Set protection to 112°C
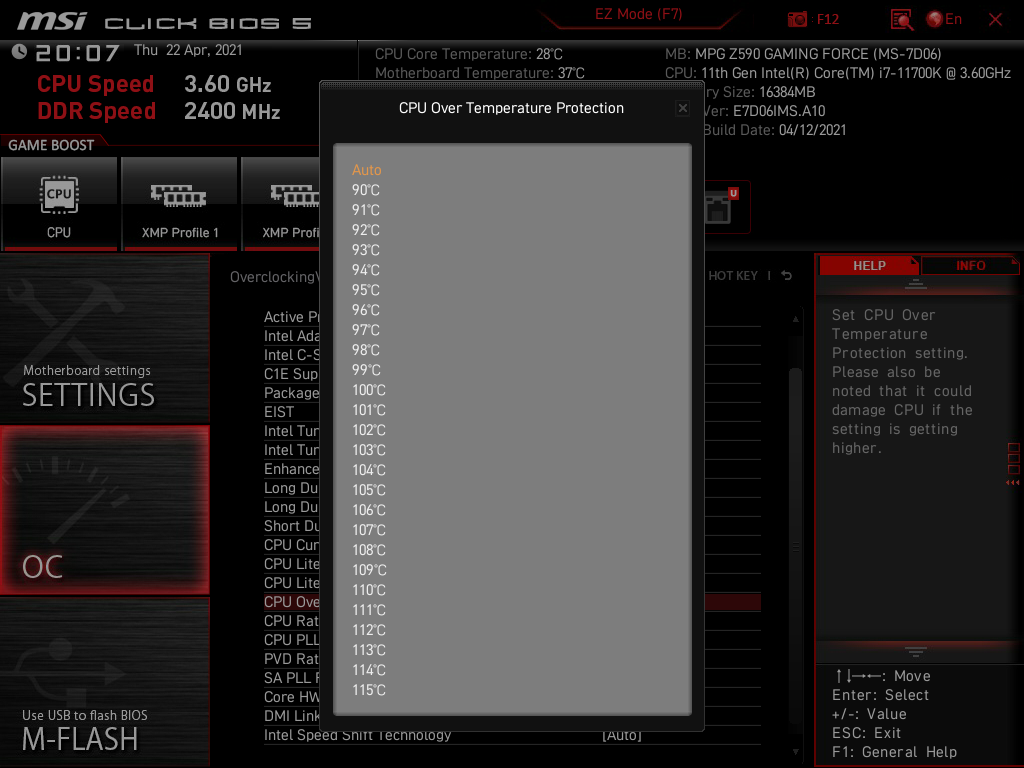1024x768 pixels. pos(369,630)
